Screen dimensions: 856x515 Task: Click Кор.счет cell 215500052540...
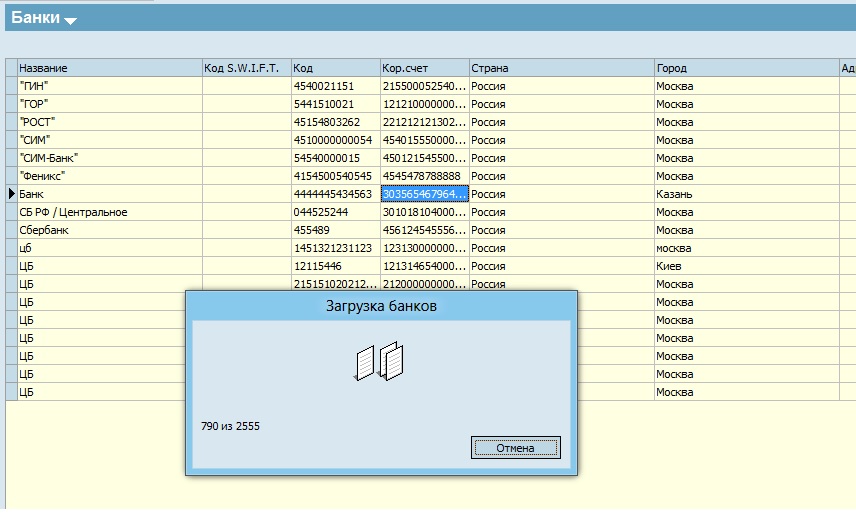[425, 86]
